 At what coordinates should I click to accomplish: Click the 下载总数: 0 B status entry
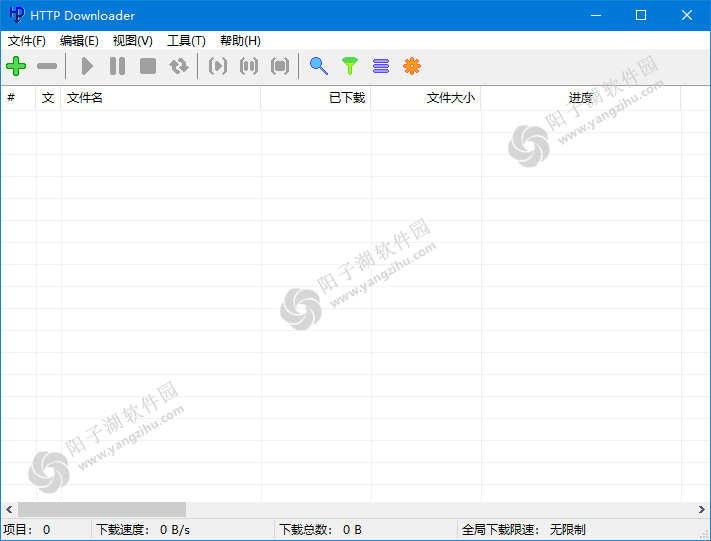point(366,530)
